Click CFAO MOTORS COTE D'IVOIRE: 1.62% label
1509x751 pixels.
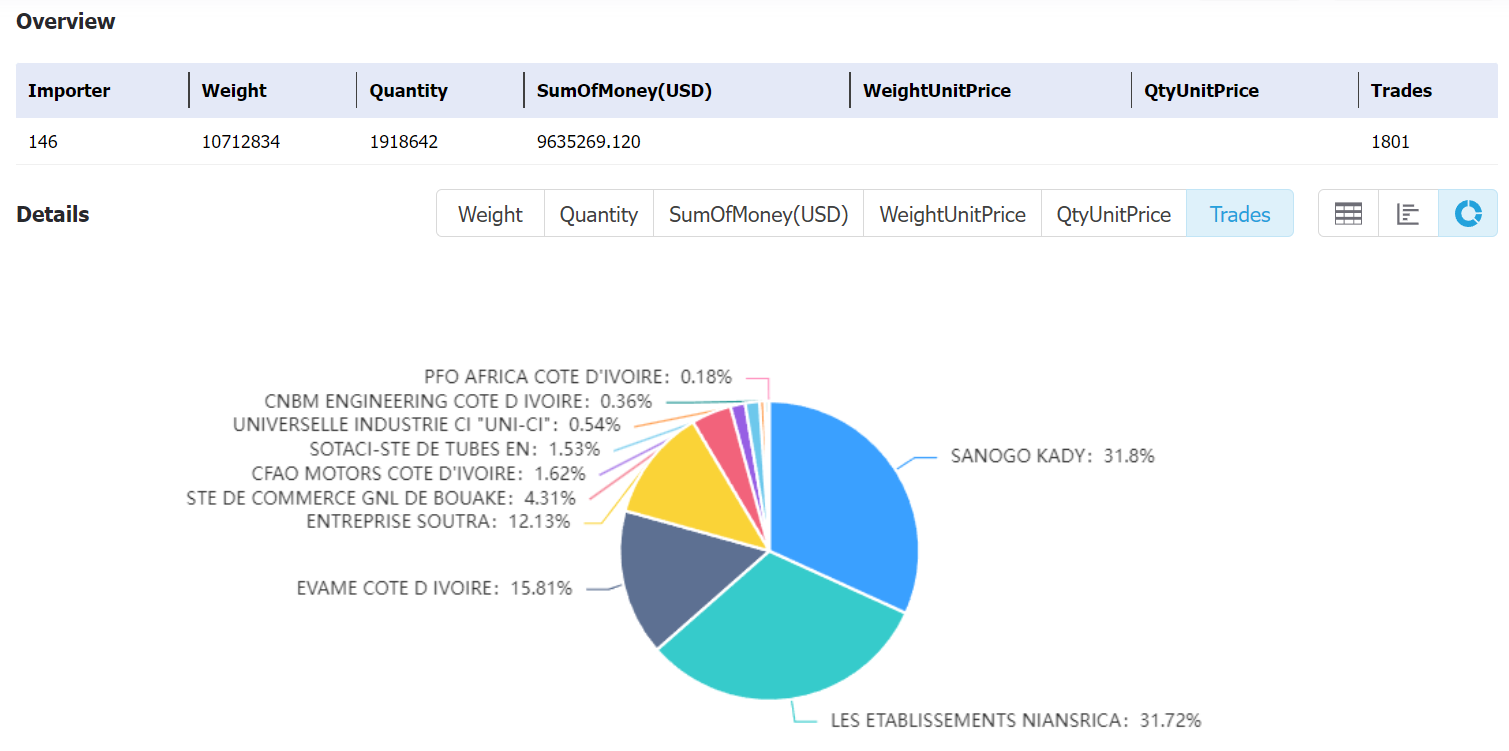tap(417, 473)
